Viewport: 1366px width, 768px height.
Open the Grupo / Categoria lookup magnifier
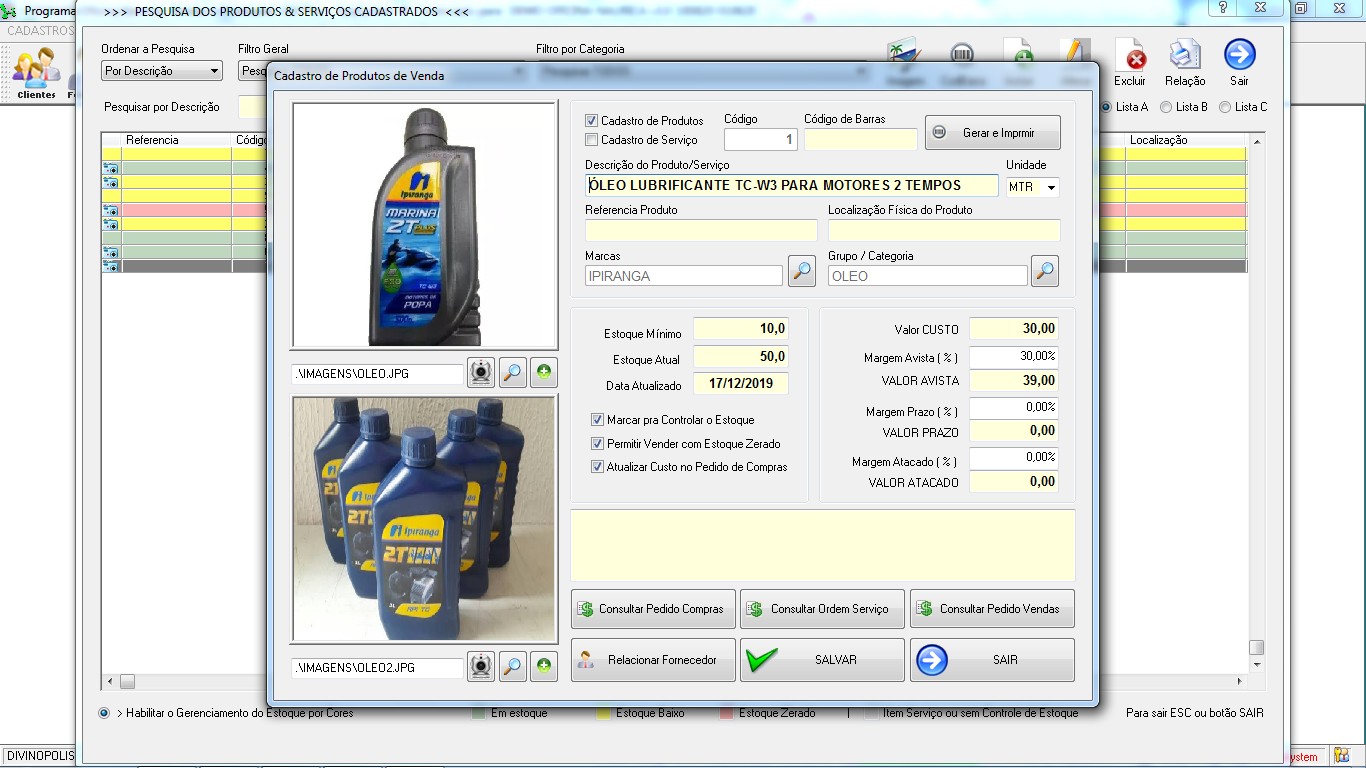[x=1045, y=271]
